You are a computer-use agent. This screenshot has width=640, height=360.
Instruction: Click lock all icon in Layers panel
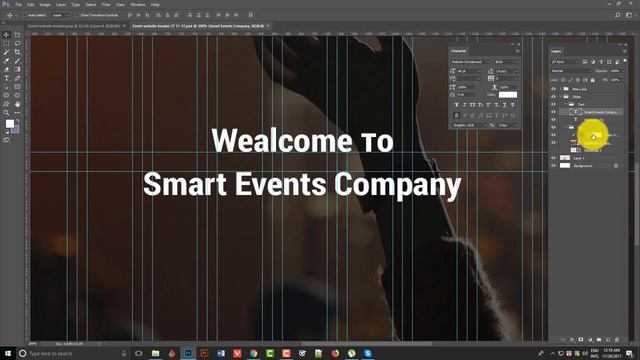coord(593,80)
